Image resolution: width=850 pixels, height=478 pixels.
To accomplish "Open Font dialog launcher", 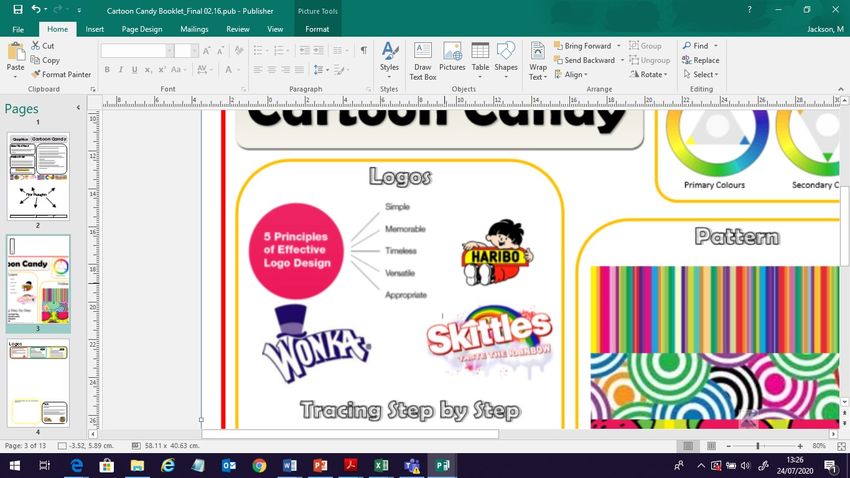I will point(243,89).
